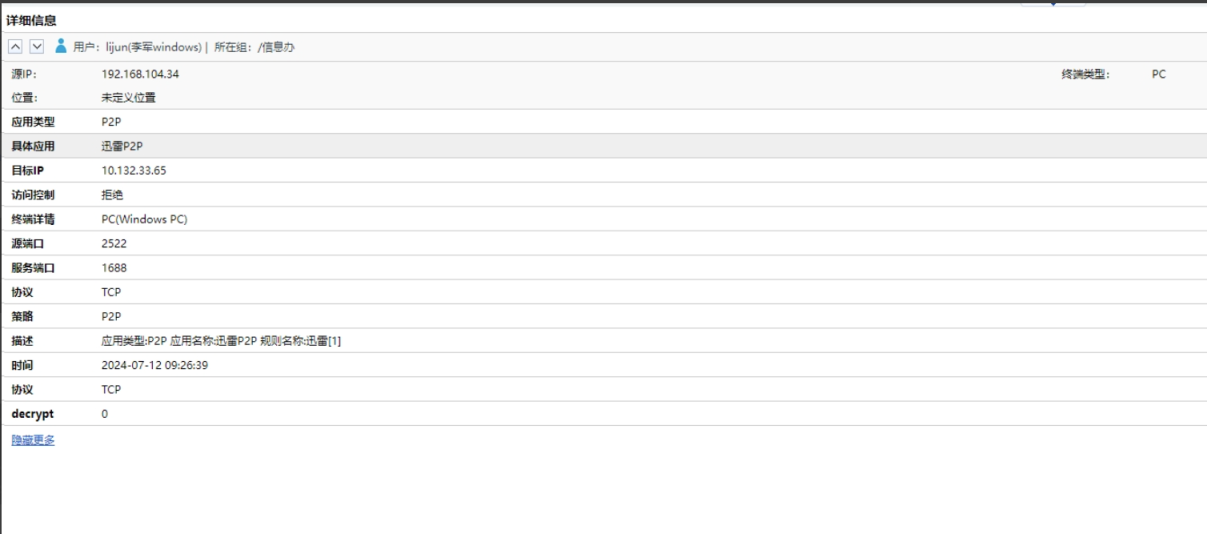Screen dimensions: 1207x534
Task: Click source IP value 192.168.104.34
Action: coord(140,74)
